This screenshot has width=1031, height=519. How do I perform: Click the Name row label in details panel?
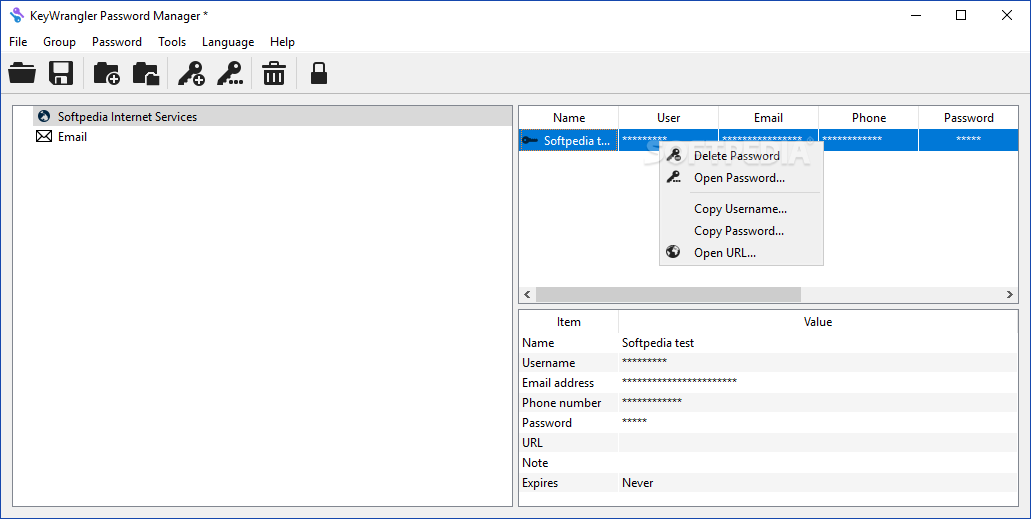[x=538, y=343]
